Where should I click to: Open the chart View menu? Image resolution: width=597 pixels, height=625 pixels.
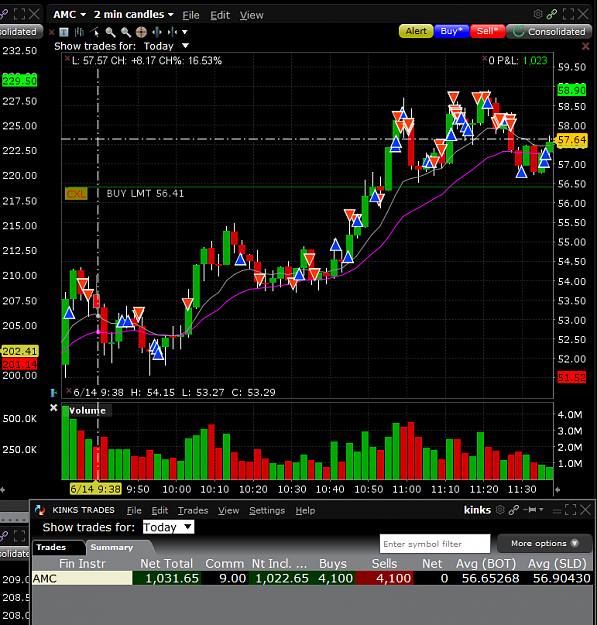click(251, 15)
